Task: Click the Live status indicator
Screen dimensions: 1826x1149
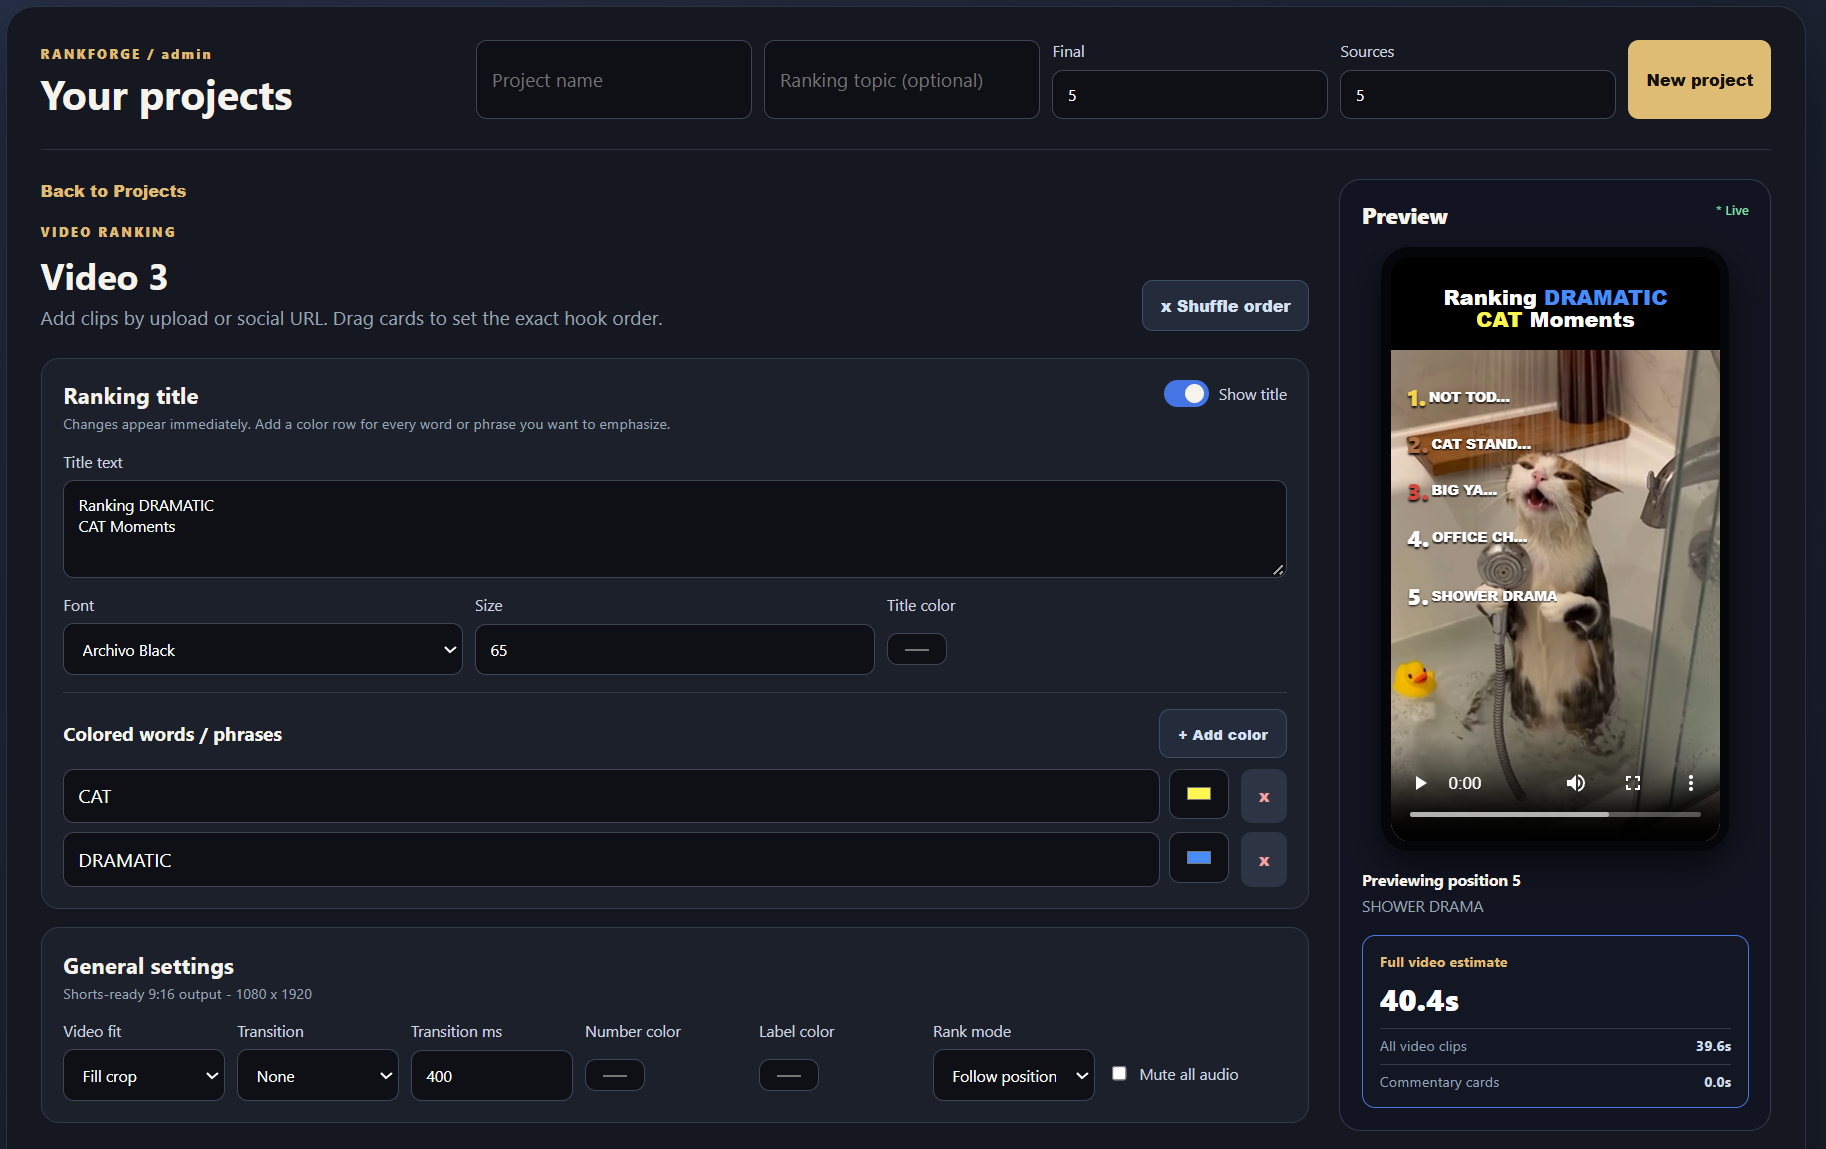Action: [1732, 210]
